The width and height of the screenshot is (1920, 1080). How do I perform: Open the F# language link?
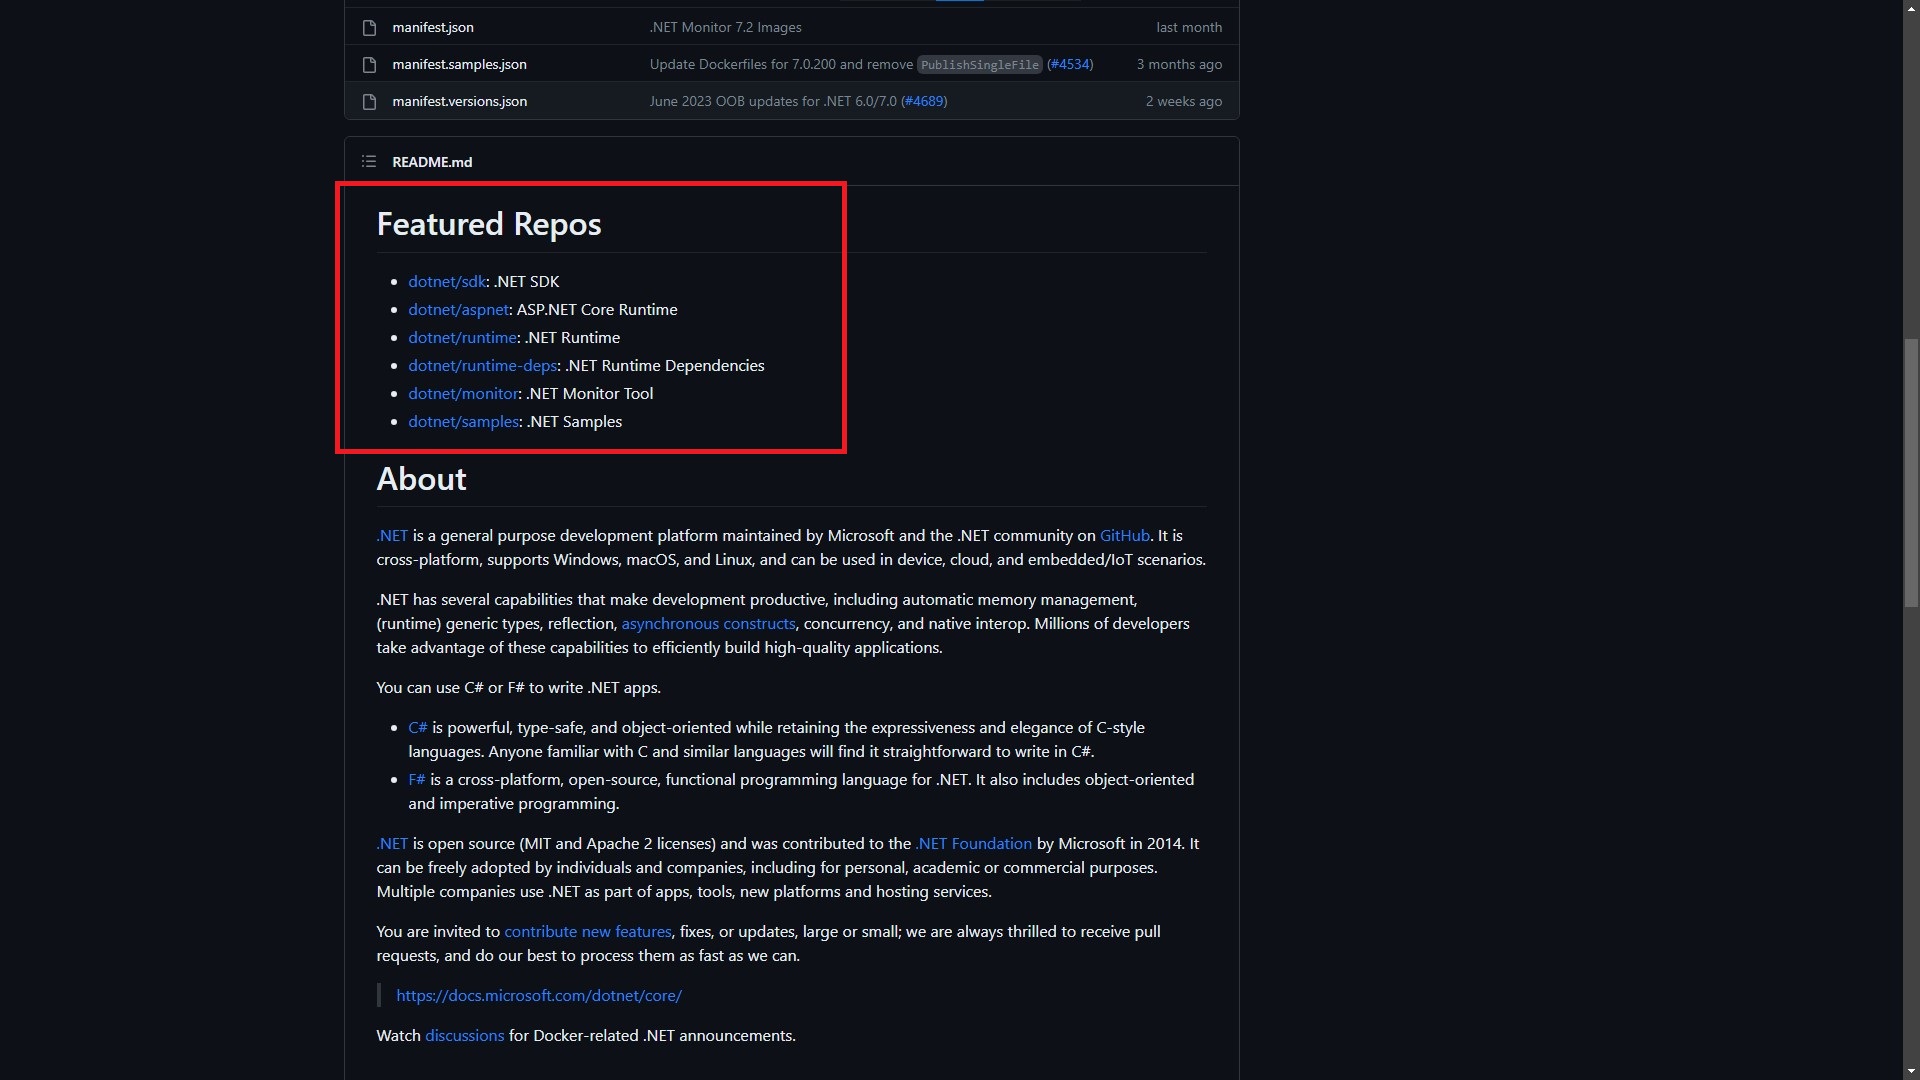pos(417,779)
